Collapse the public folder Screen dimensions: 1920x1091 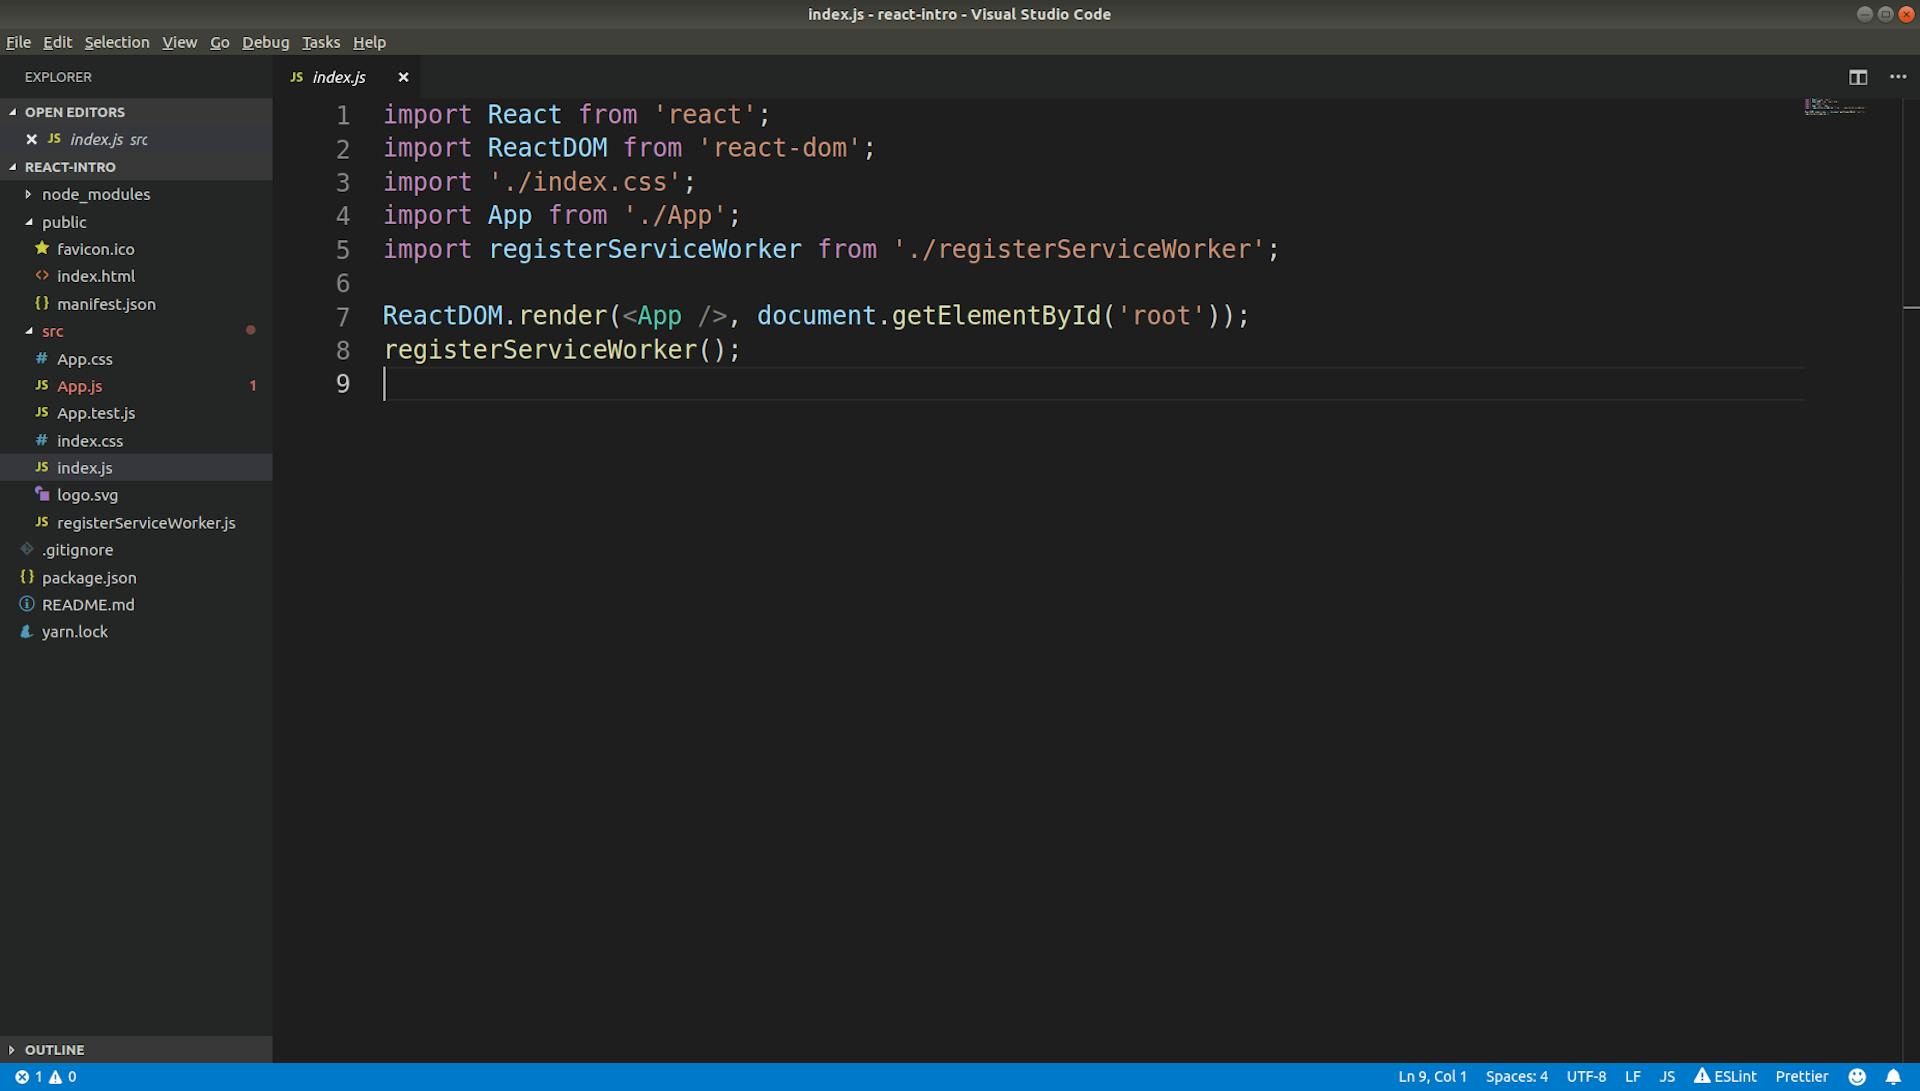click(29, 221)
